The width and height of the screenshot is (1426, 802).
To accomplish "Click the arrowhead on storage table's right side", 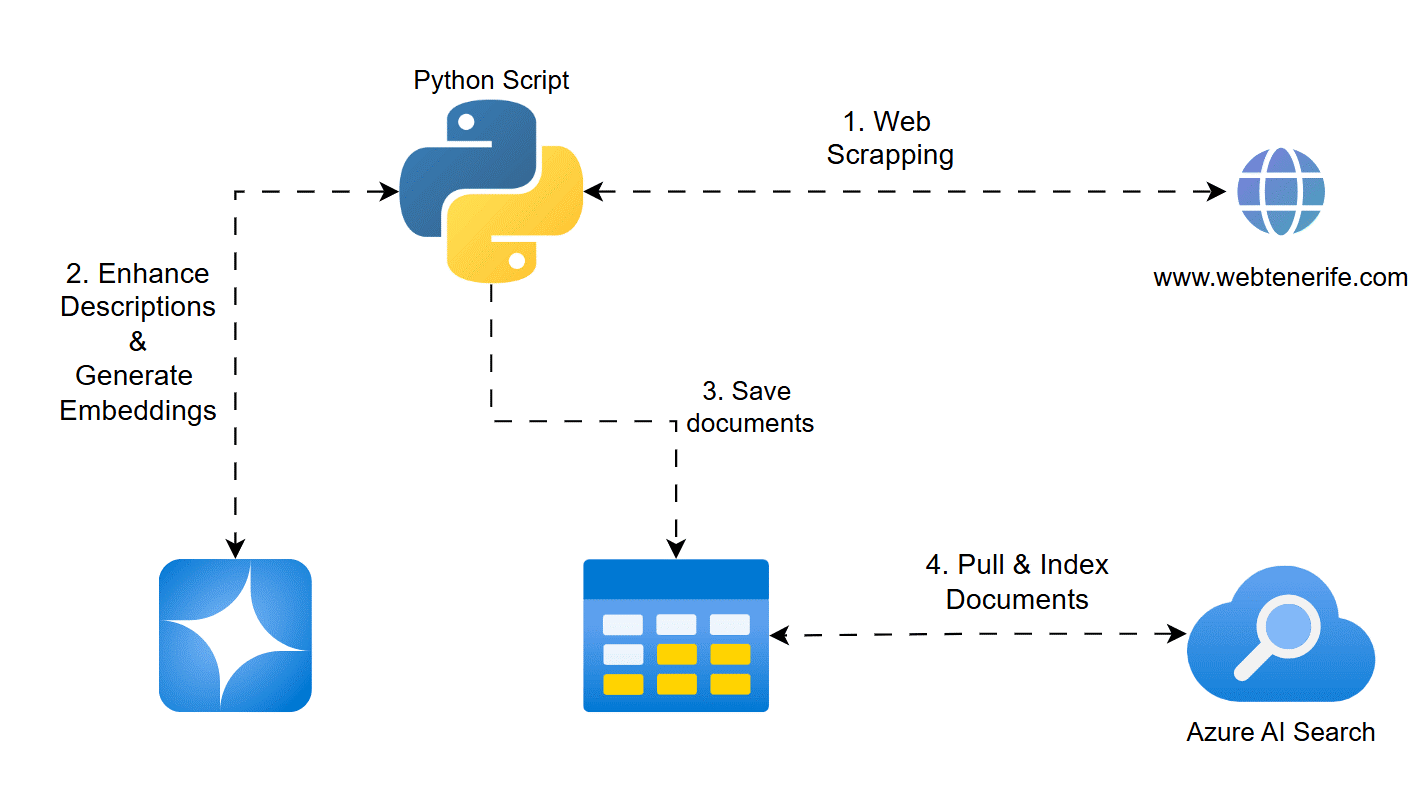I will tap(780, 634).
